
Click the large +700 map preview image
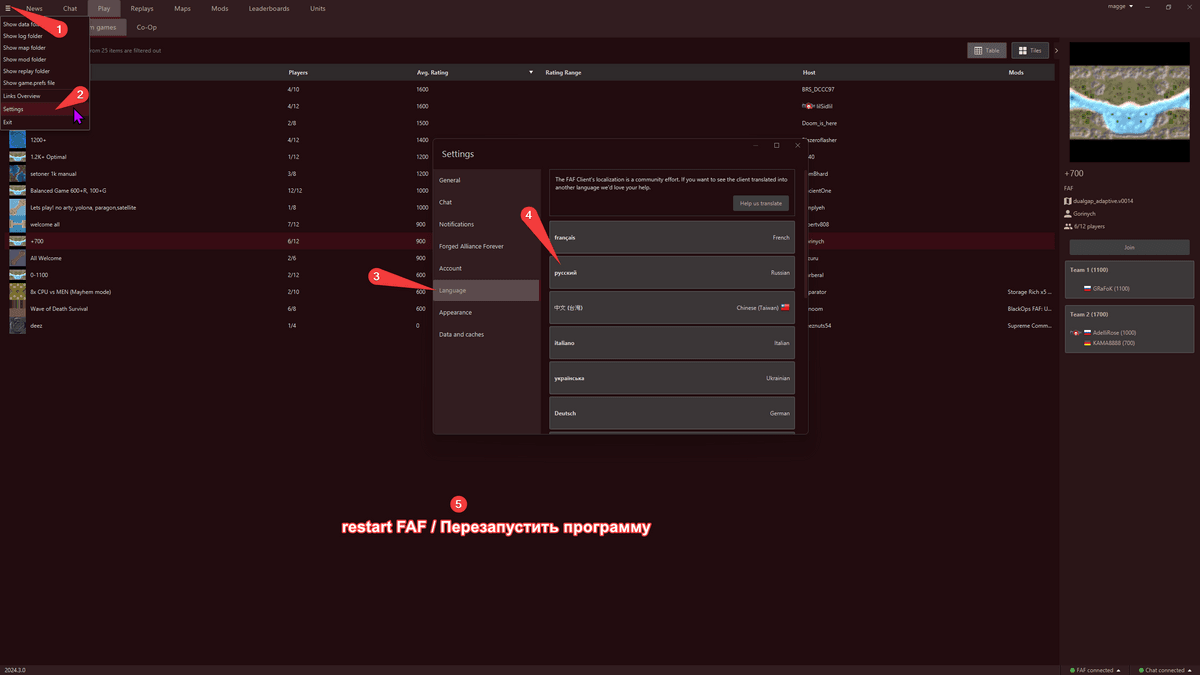tap(1132, 102)
